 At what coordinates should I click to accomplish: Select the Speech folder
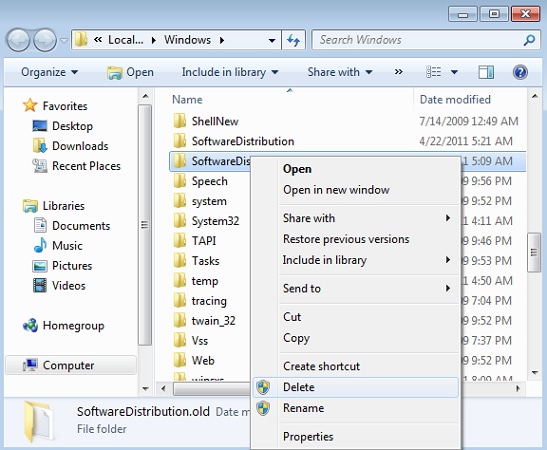(x=209, y=181)
